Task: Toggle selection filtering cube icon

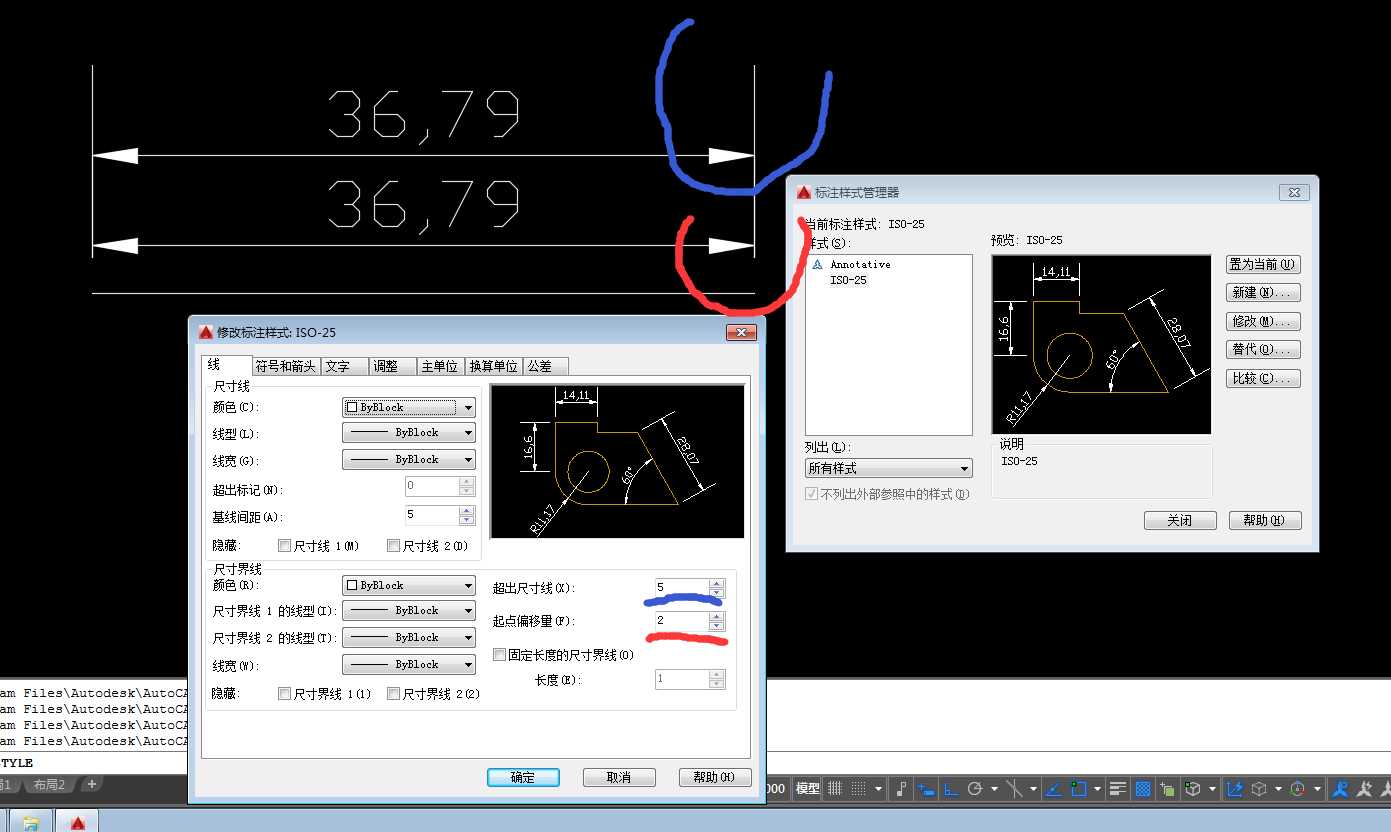Action: coord(1259,788)
